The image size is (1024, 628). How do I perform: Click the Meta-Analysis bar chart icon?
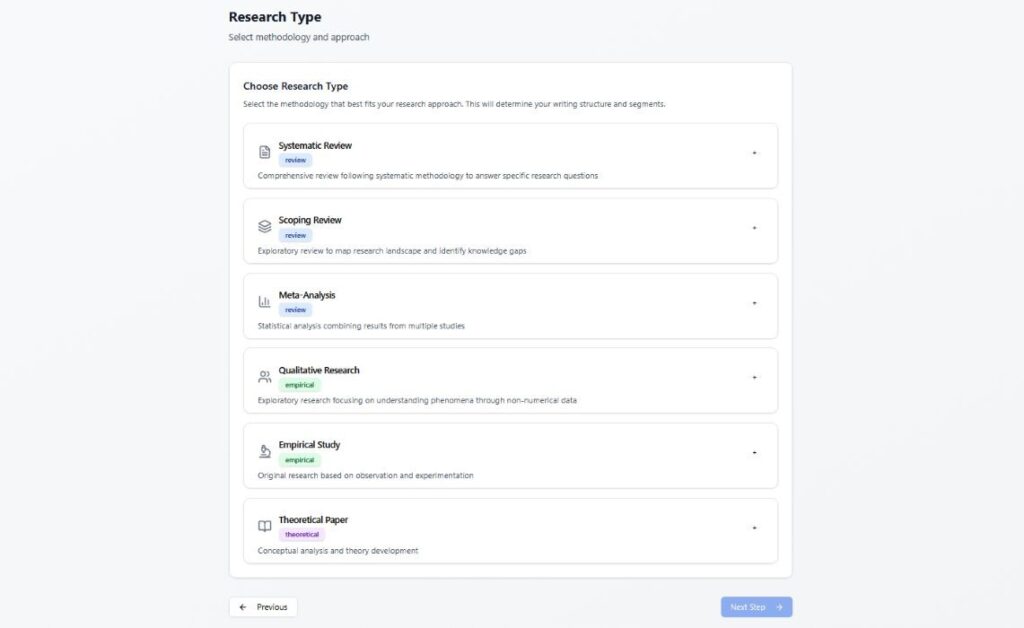tap(264, 302)
